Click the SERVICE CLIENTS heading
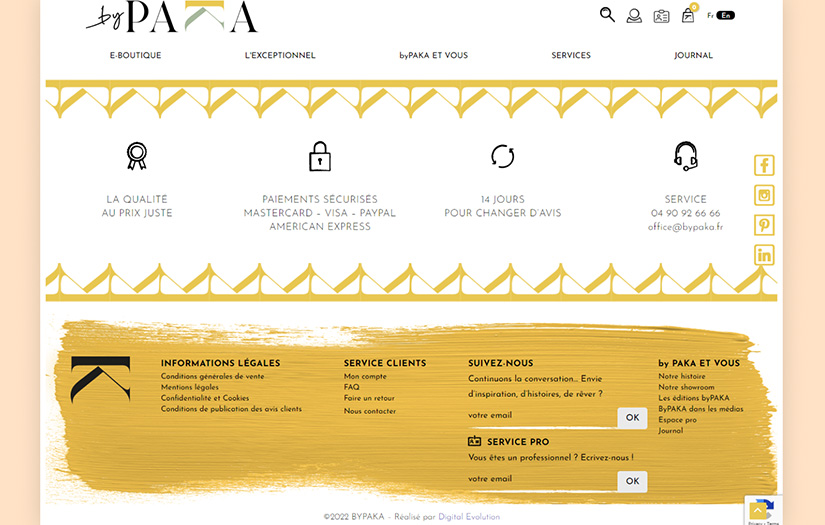 385,363
